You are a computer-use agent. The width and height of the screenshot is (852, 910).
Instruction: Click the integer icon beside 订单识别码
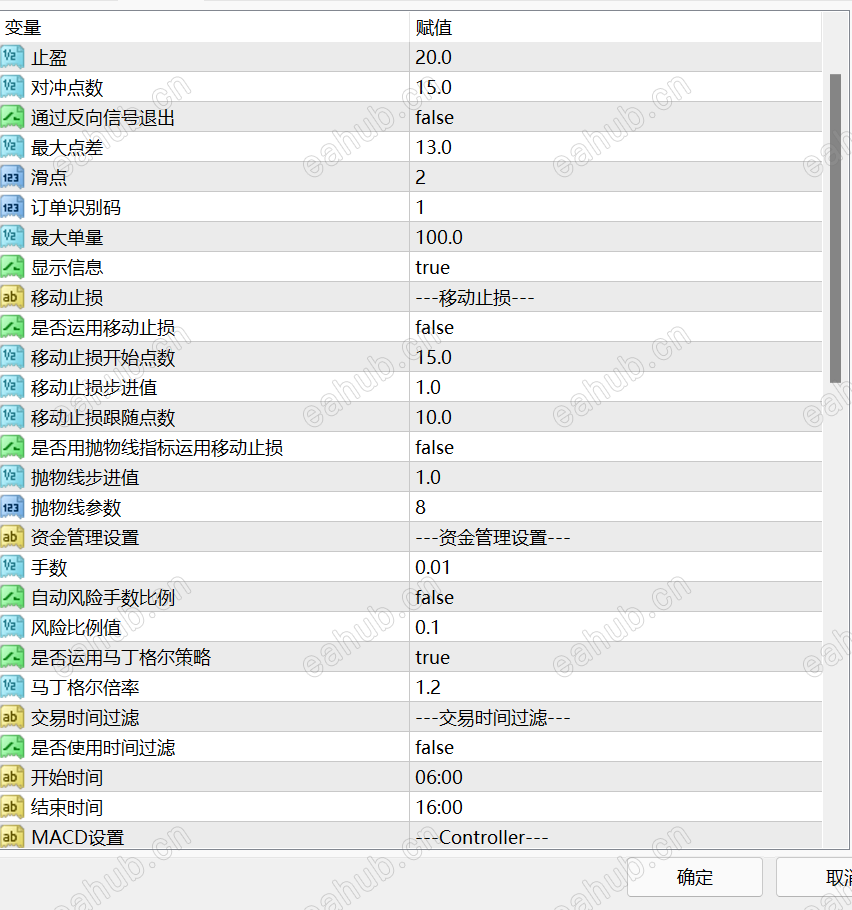tap(14, 207)
